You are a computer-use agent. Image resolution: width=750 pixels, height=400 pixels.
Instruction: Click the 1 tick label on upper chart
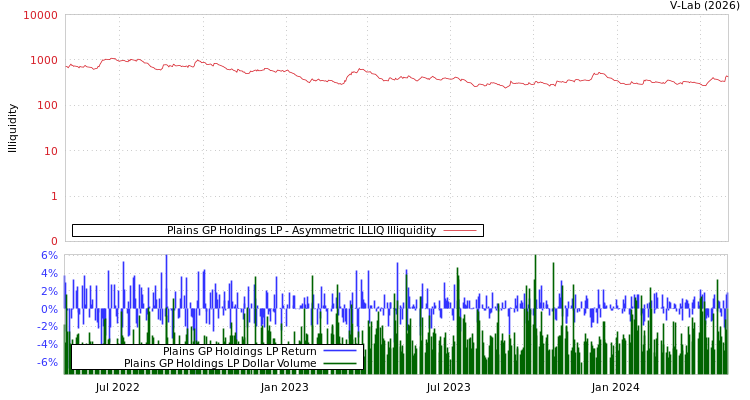coord(54,197)
